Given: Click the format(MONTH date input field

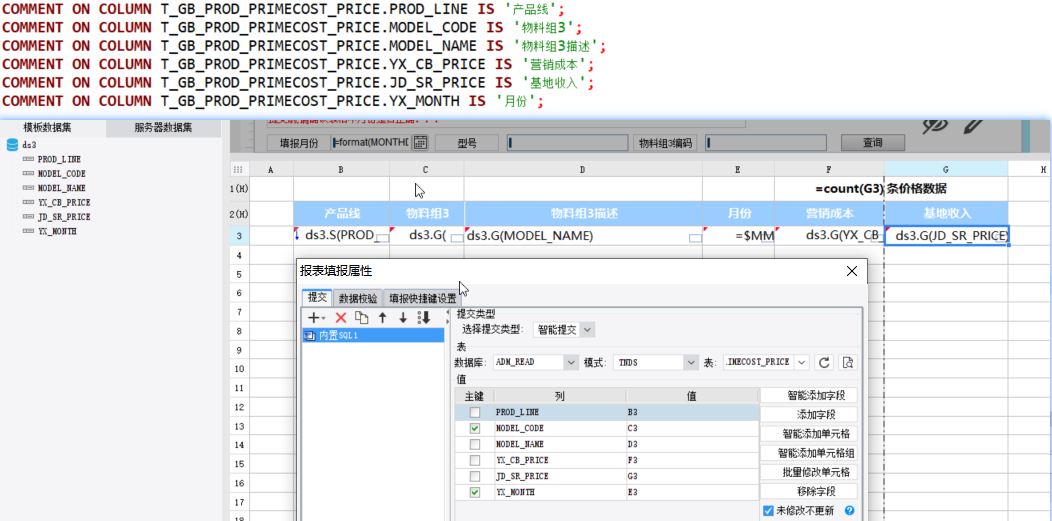Looking at the screenshot, I should pos(372,142).
